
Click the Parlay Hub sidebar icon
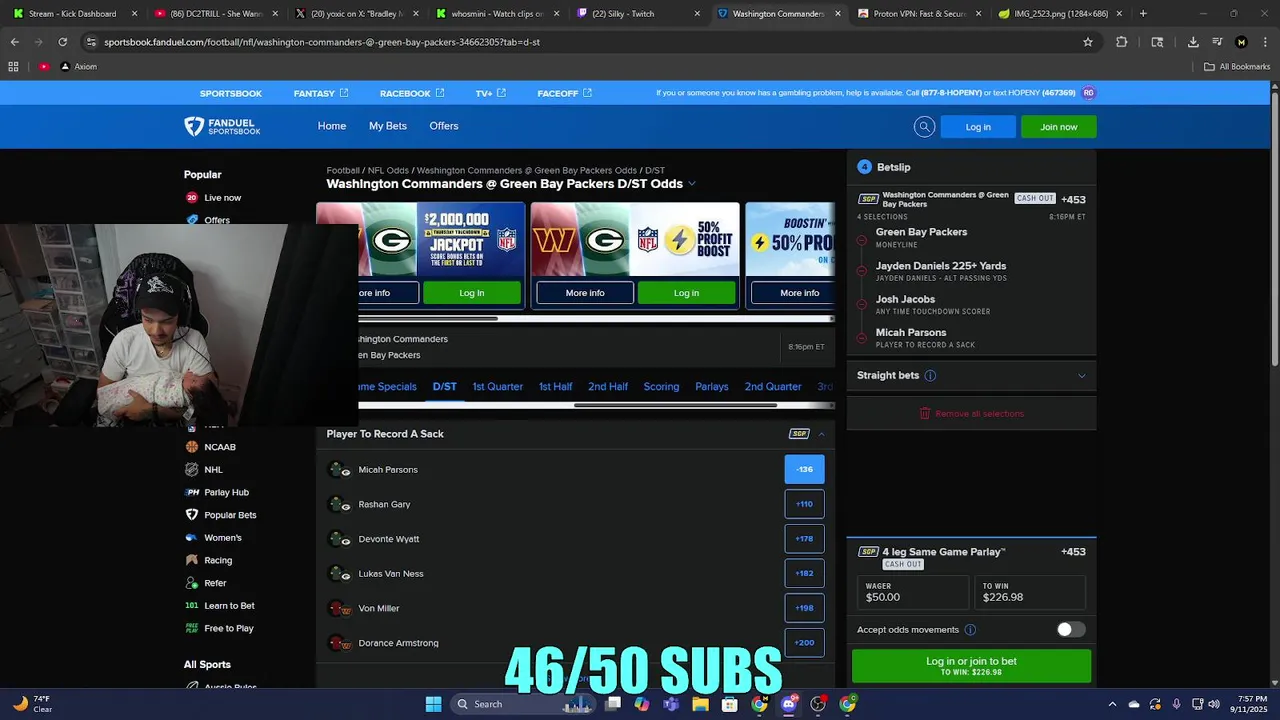192,492
